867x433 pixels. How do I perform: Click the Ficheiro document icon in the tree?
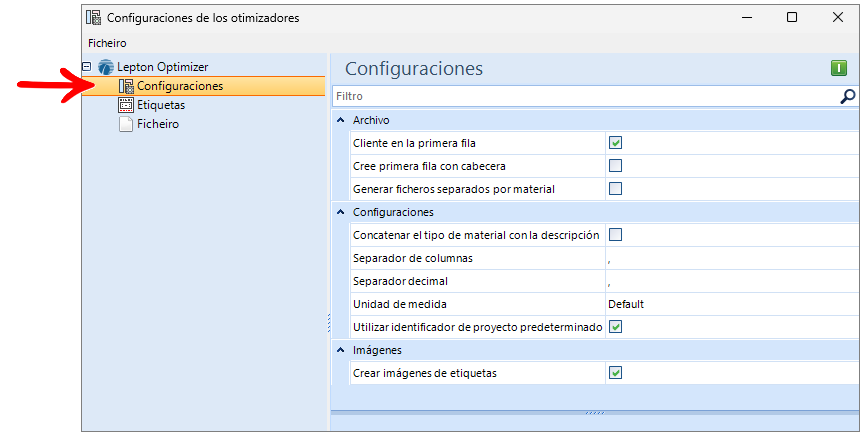(126, 124)
